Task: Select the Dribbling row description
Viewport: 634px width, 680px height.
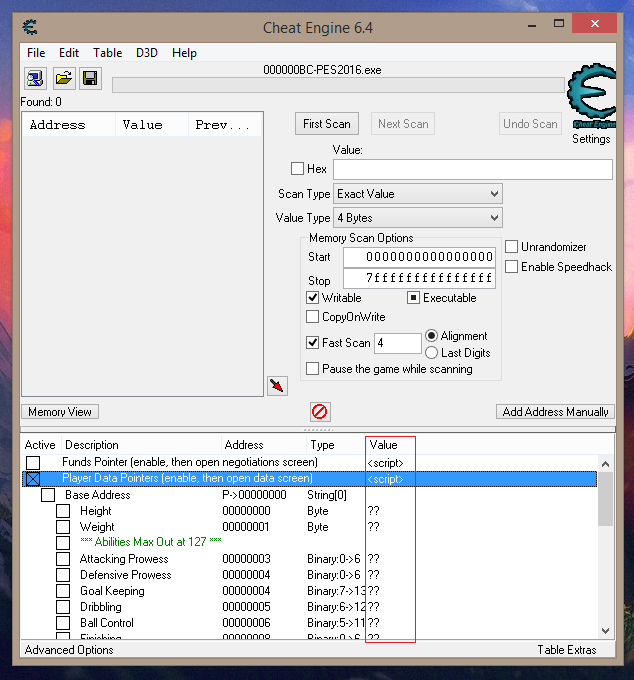Action: click(101, 607)
